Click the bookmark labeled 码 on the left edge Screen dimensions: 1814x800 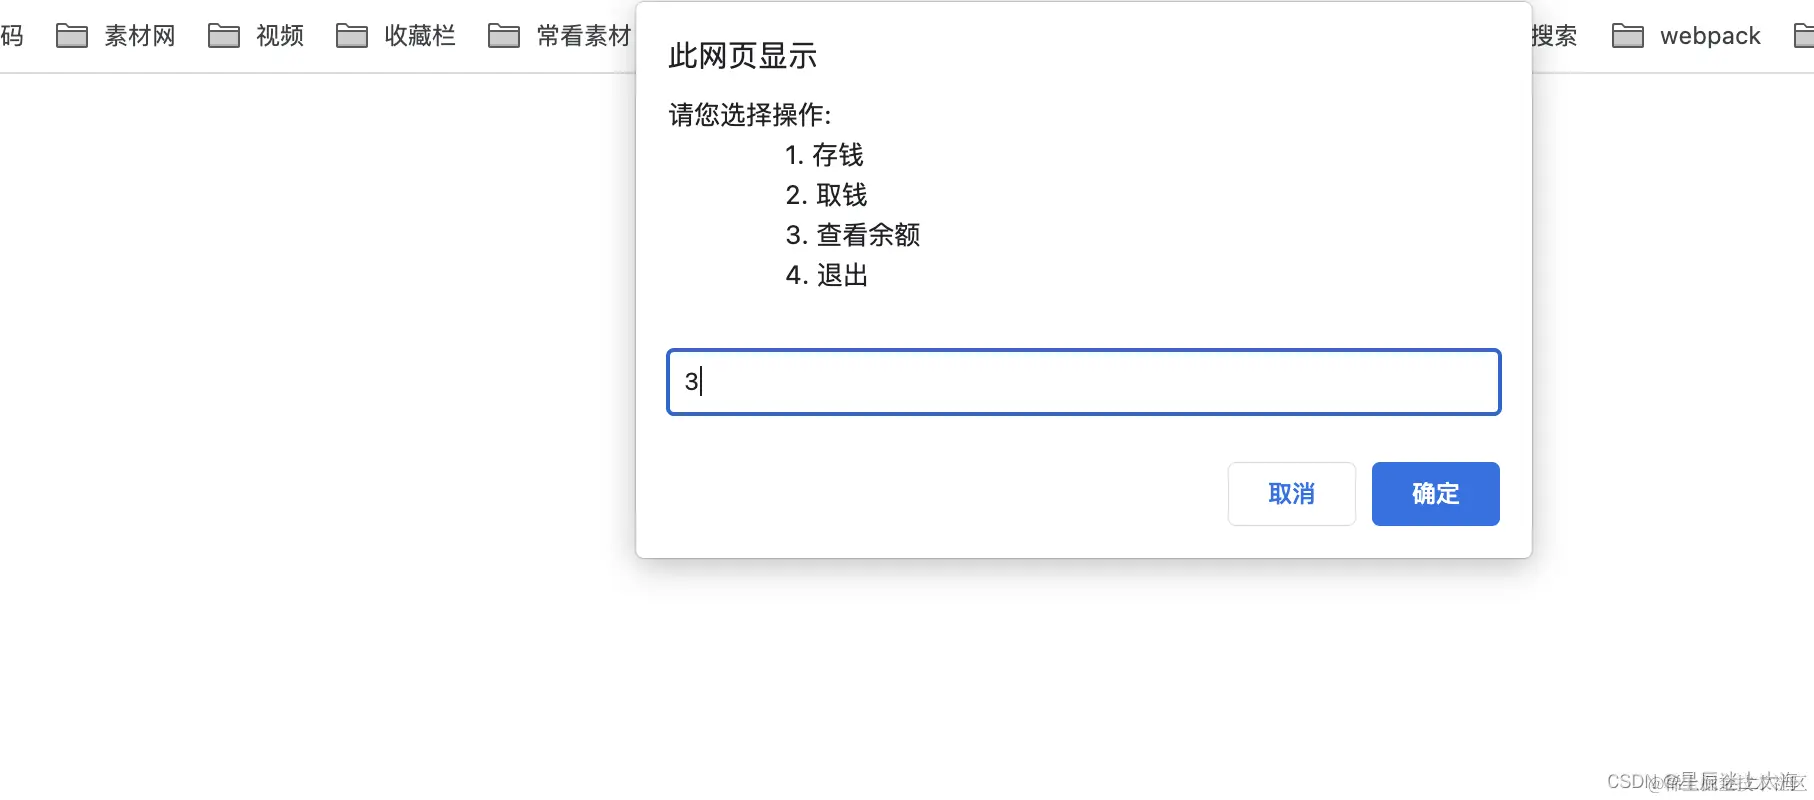coord(11,35)
